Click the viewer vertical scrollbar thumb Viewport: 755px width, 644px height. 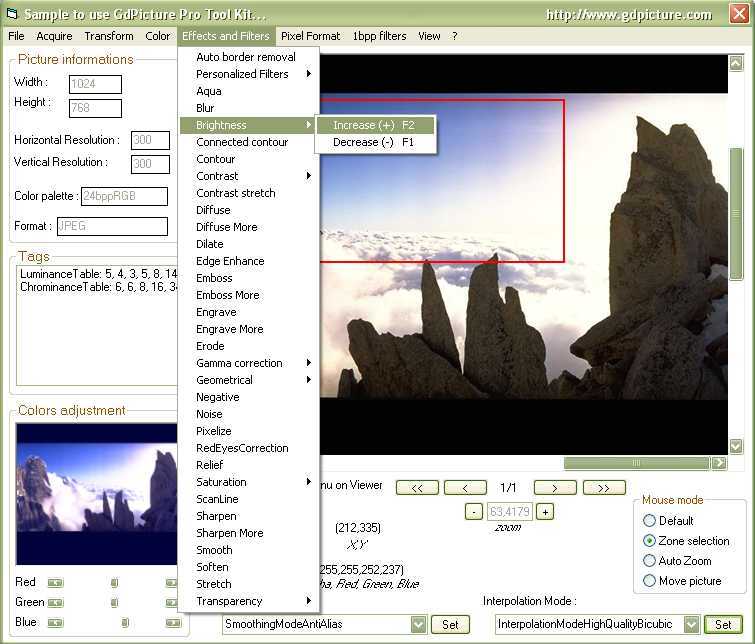[736, 214]
